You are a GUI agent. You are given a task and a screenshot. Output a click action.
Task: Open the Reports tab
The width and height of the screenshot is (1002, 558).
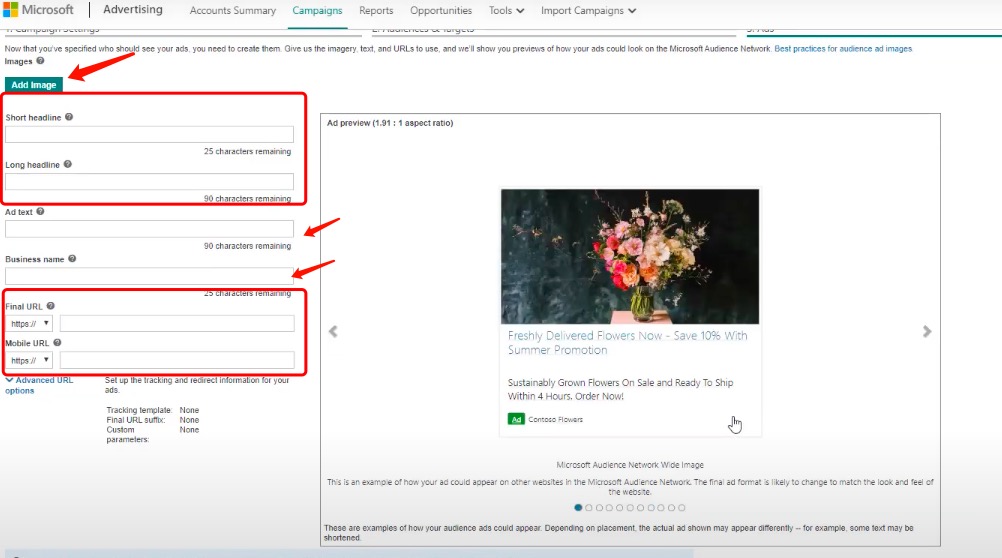pyautogui.click(x=376, y=10)
